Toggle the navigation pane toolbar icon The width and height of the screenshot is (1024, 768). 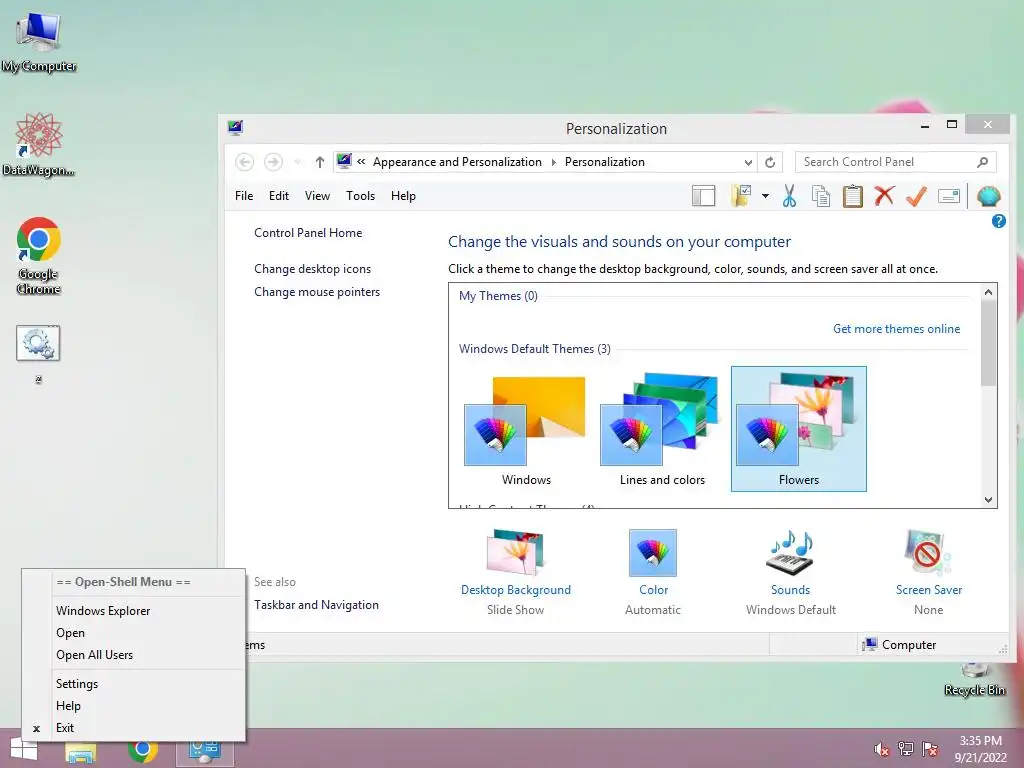click(x=703, y=196)
